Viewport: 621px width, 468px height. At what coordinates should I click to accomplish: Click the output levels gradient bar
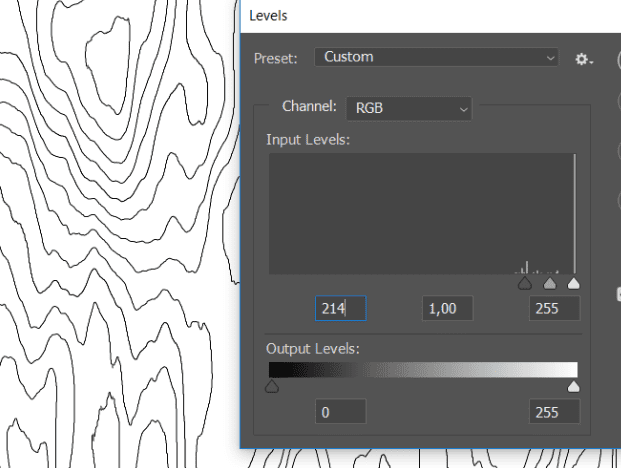[x=423, y=370]
